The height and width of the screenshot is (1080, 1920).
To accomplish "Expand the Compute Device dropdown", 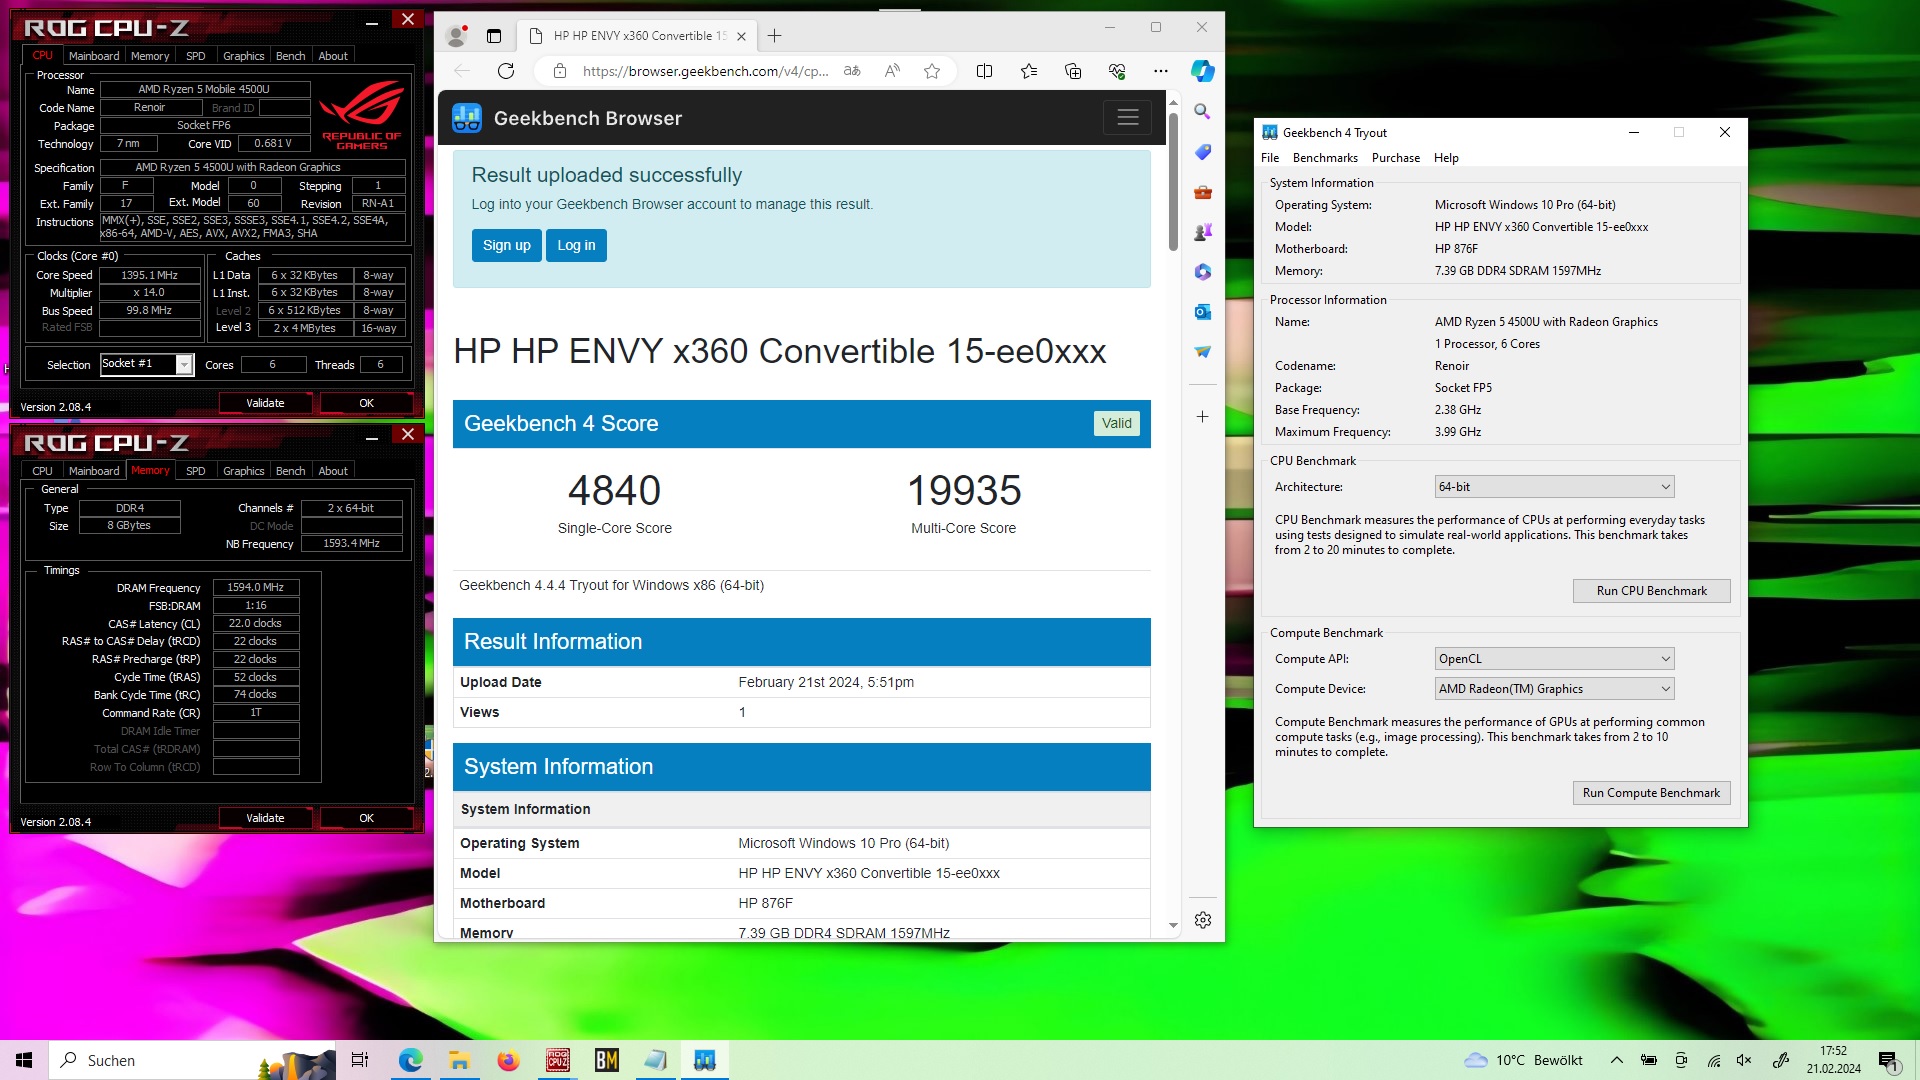I will (1554, 689).
